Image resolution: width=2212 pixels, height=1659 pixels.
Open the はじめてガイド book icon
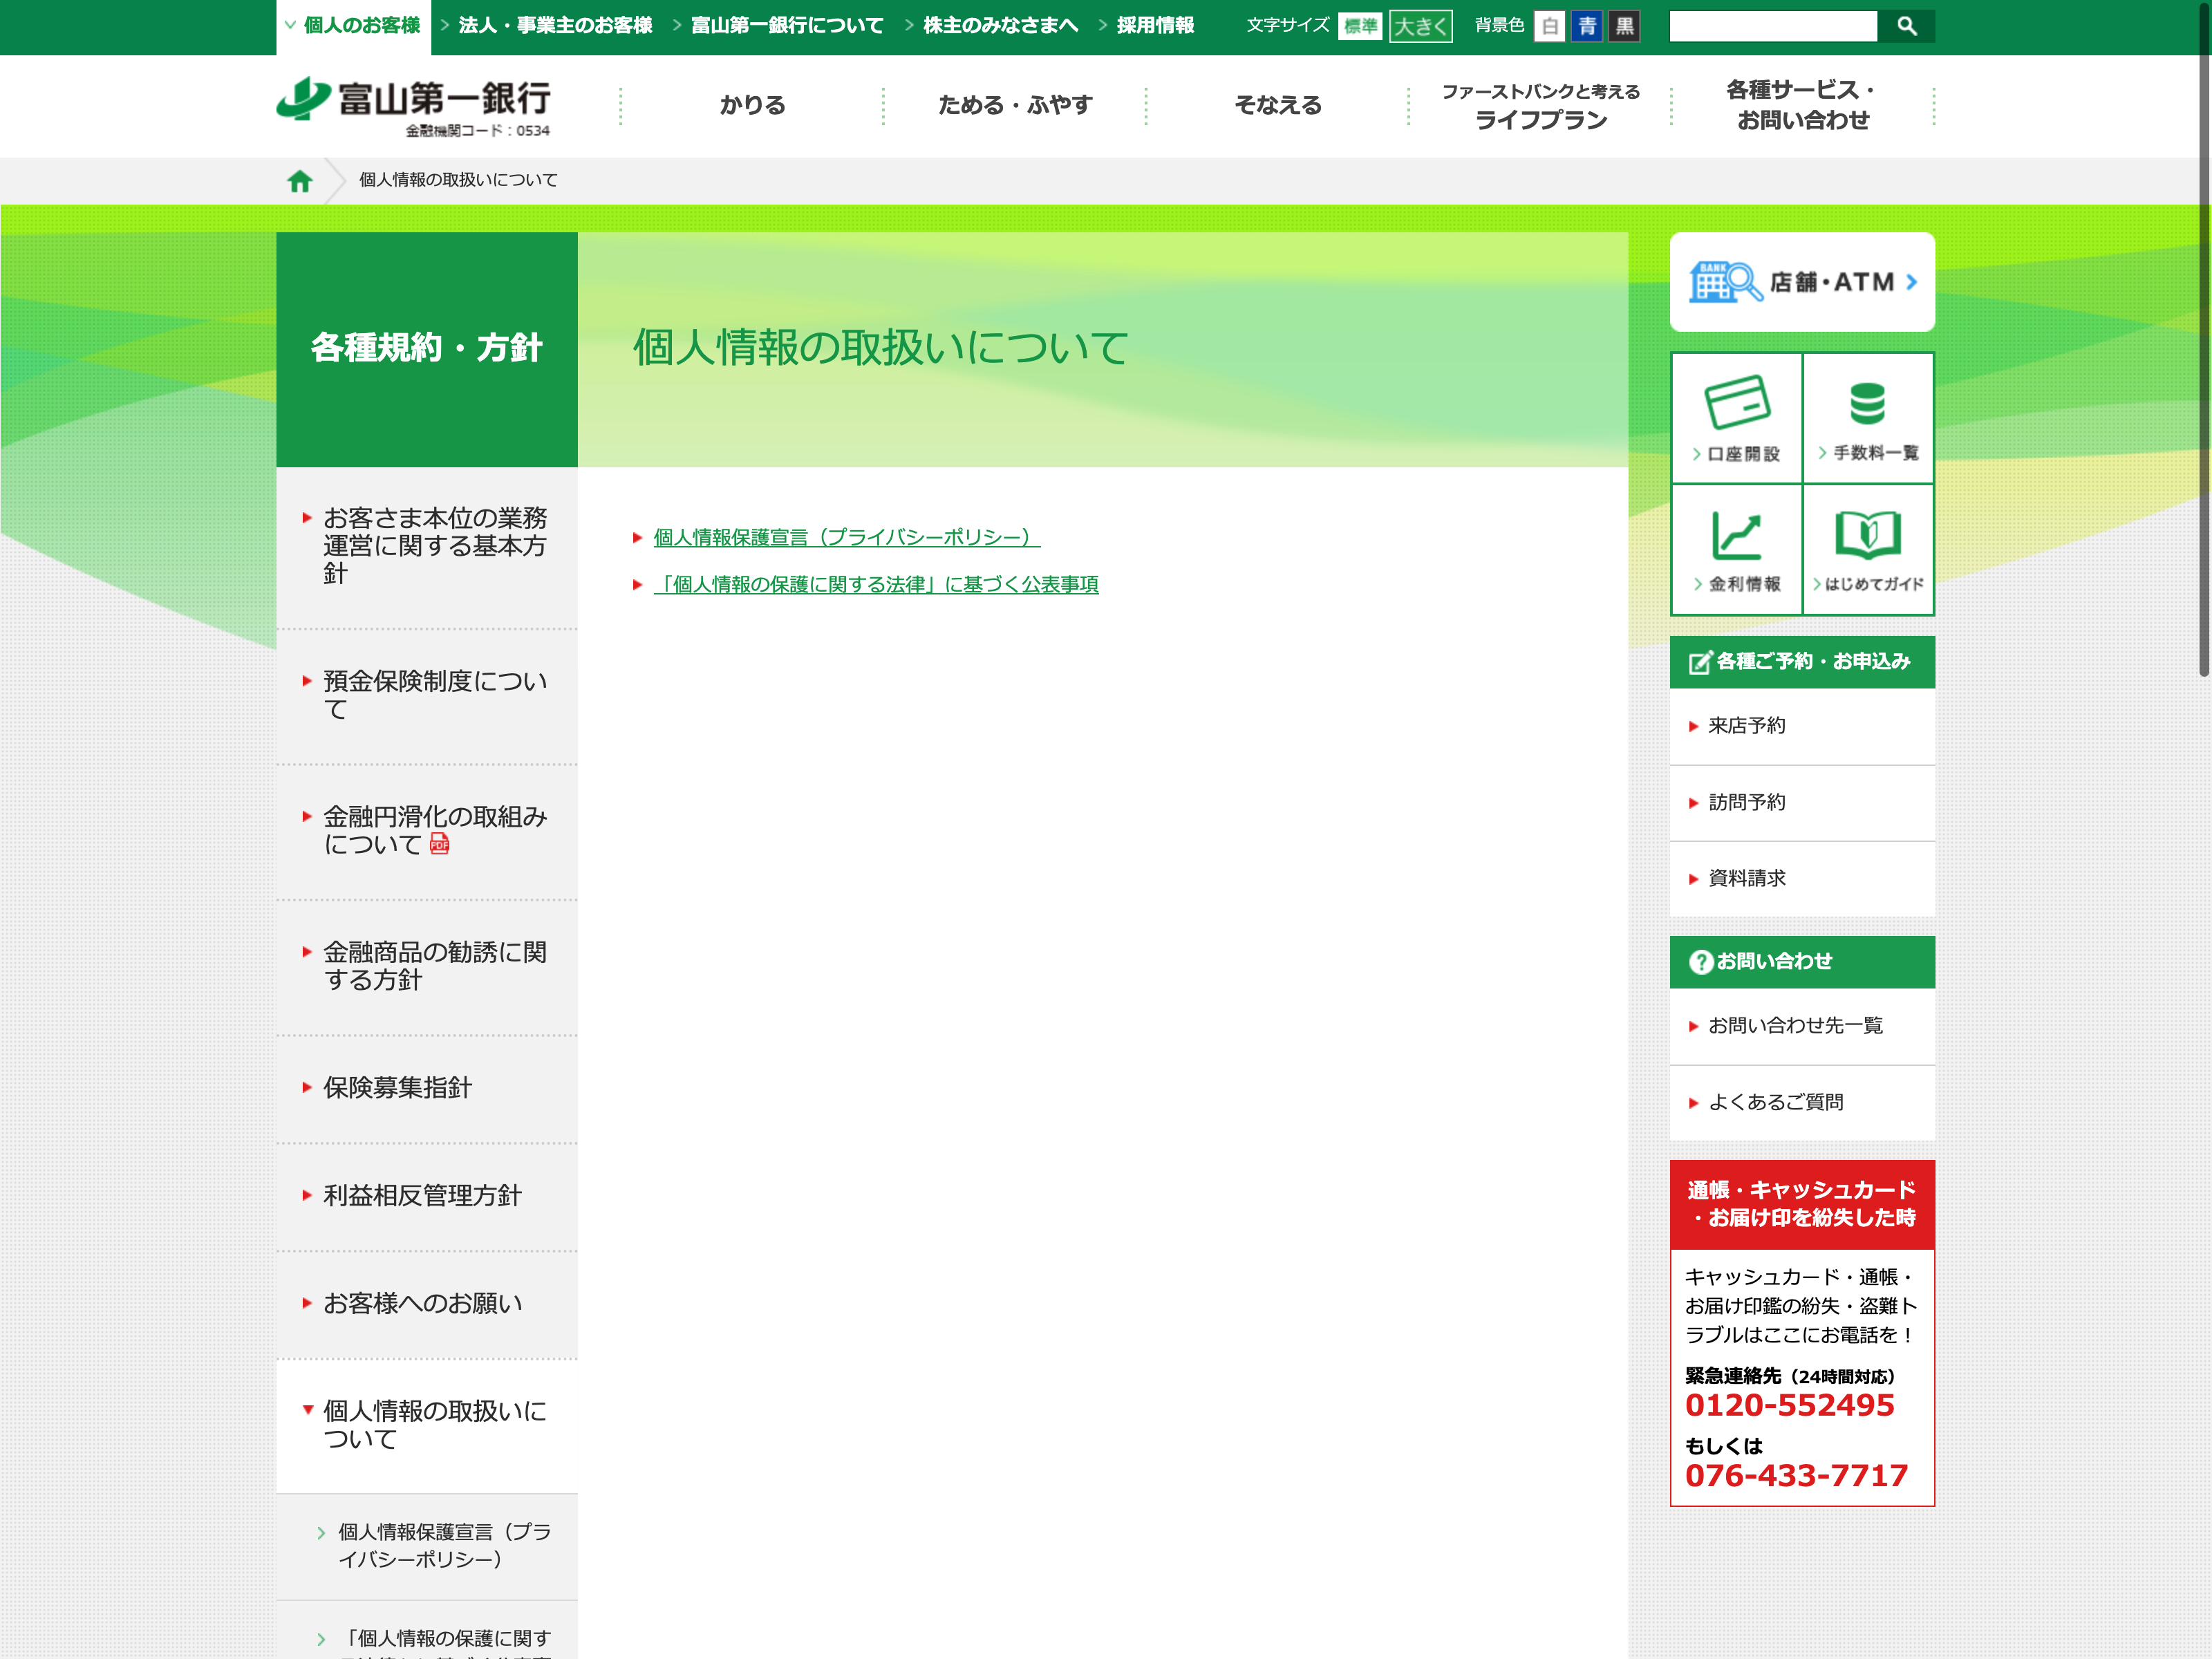1867,535
